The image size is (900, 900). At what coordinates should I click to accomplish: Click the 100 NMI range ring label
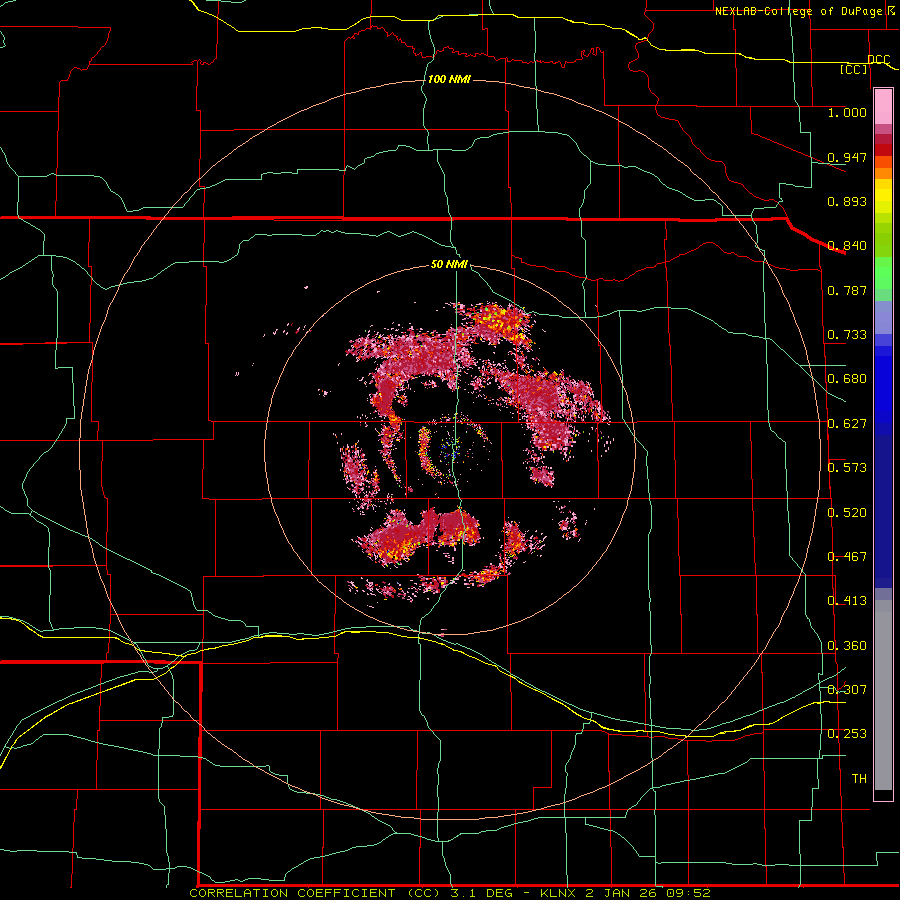[x=449, y=79]
